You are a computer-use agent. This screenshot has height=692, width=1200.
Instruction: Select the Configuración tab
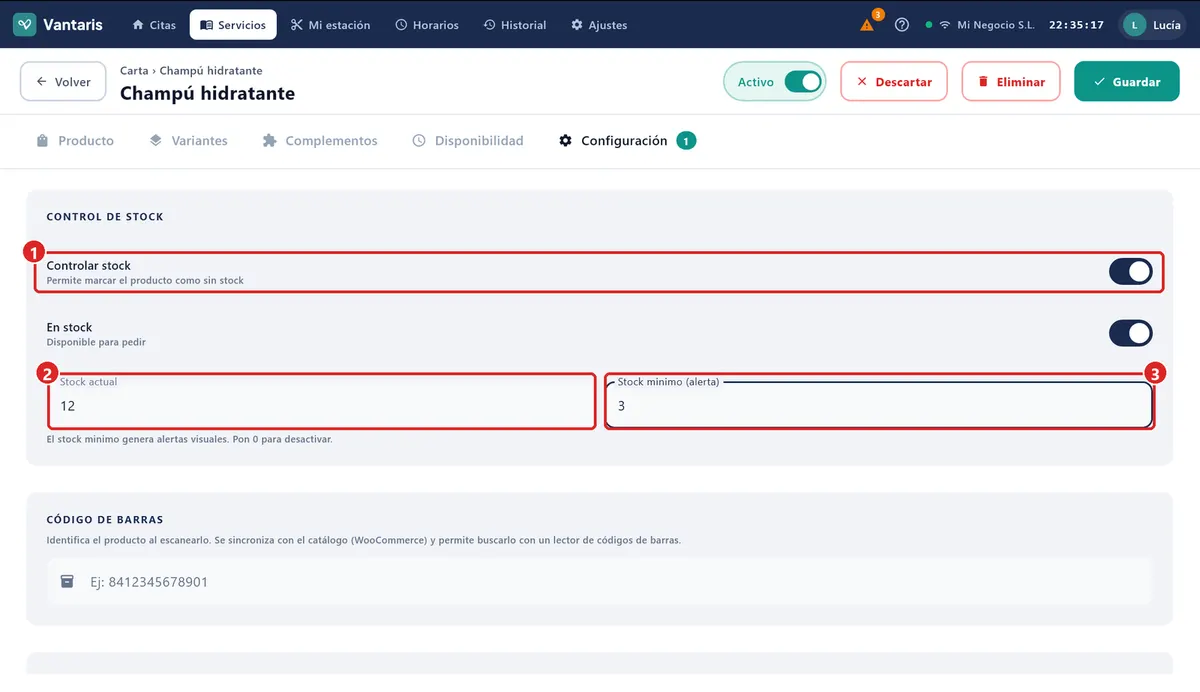(627, 141)
